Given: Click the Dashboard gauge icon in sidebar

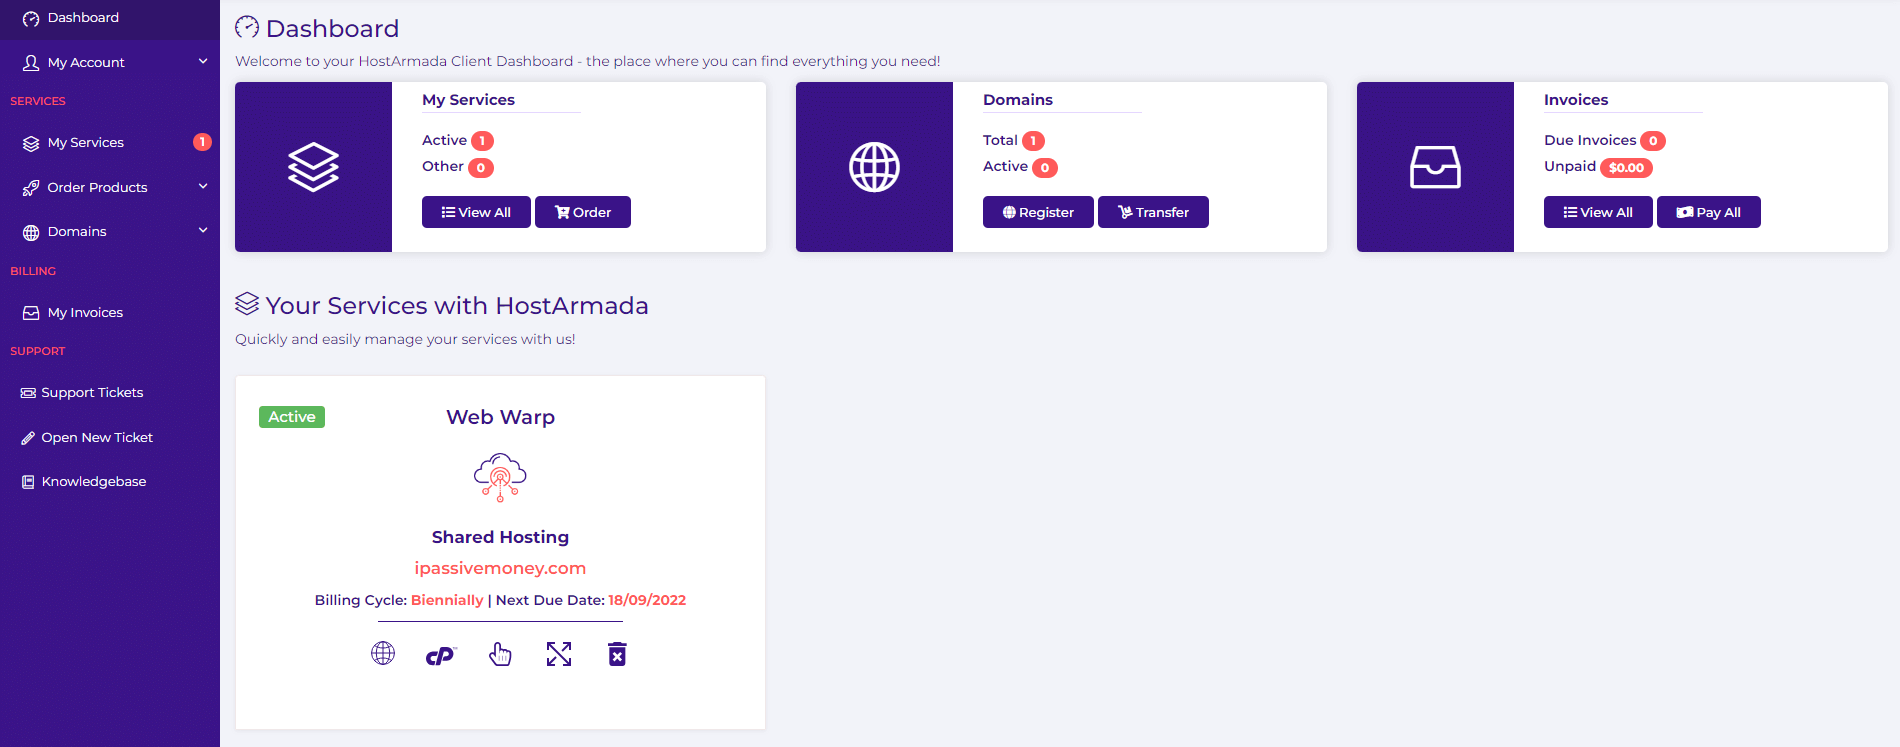Looking at the screenshot, I should (x=31, y=18).
